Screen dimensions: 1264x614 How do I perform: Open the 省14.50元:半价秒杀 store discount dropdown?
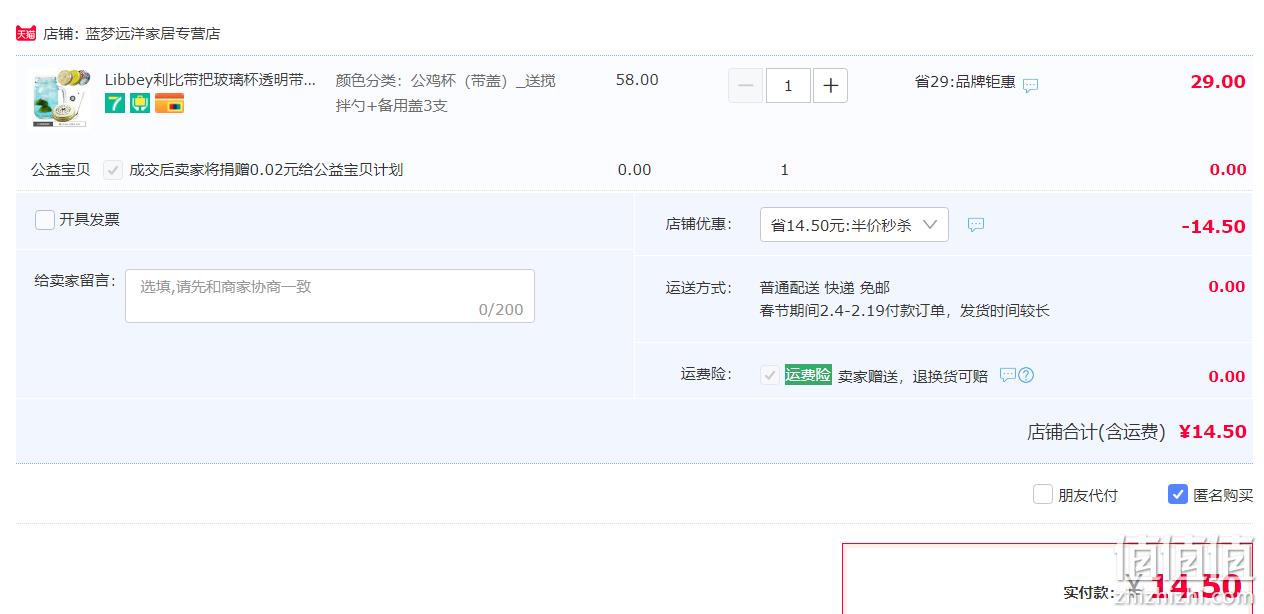tap(854, 225)
